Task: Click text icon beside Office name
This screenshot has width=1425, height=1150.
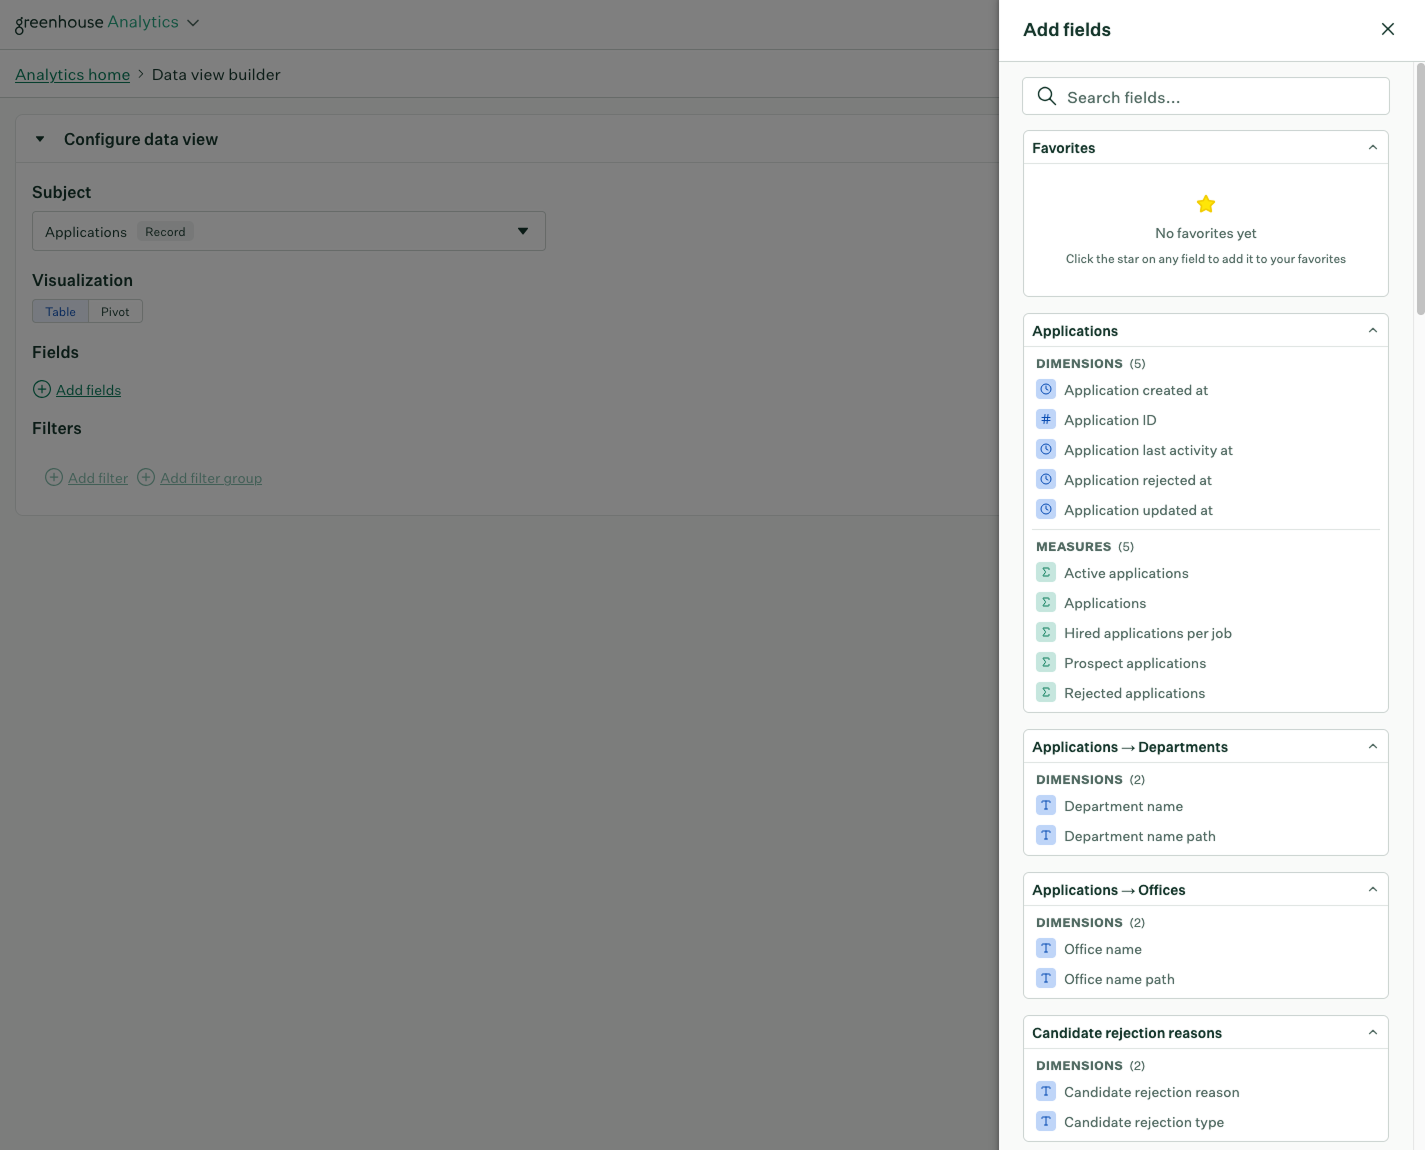Action: click(1046, 948)
